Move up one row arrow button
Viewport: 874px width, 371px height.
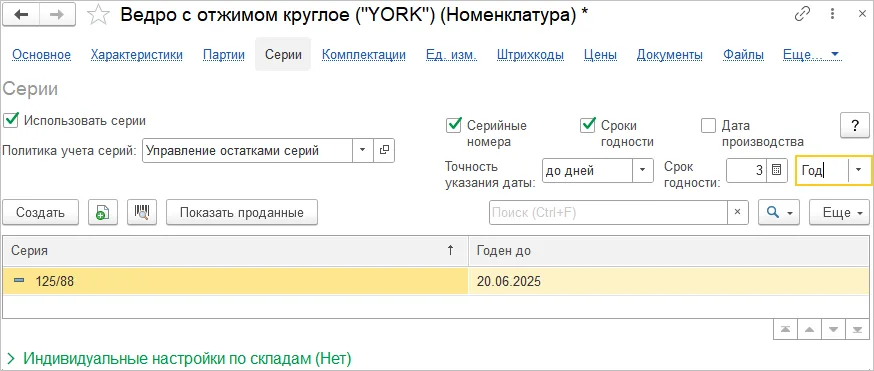(809, 329)
